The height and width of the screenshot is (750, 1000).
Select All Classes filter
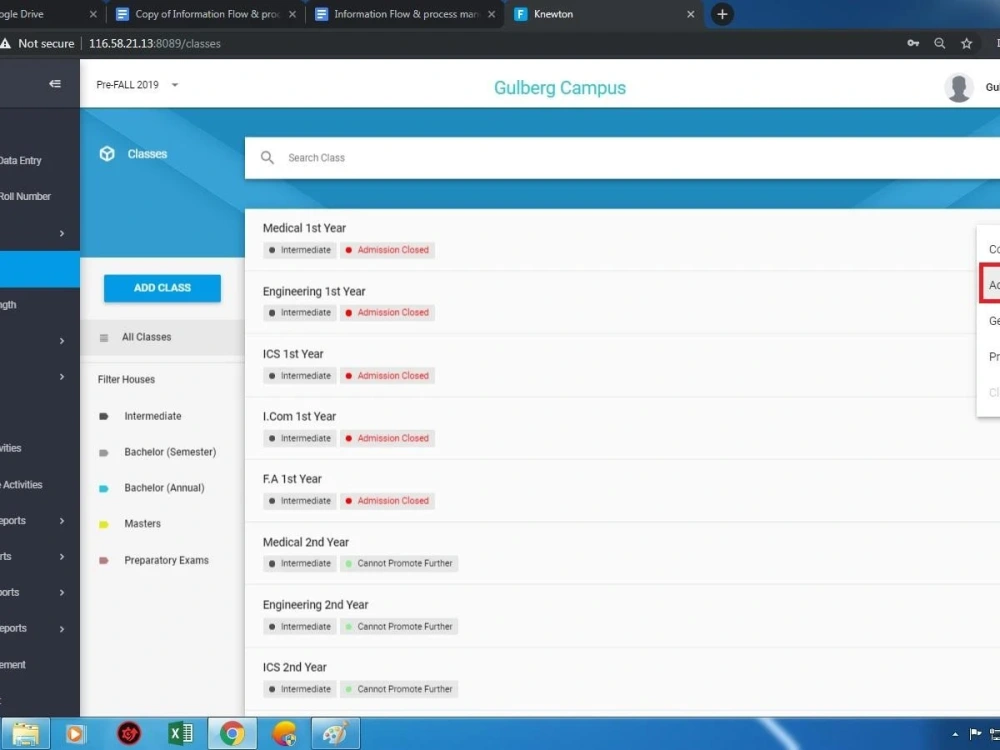pyautogui.click(x=162, y=337)
